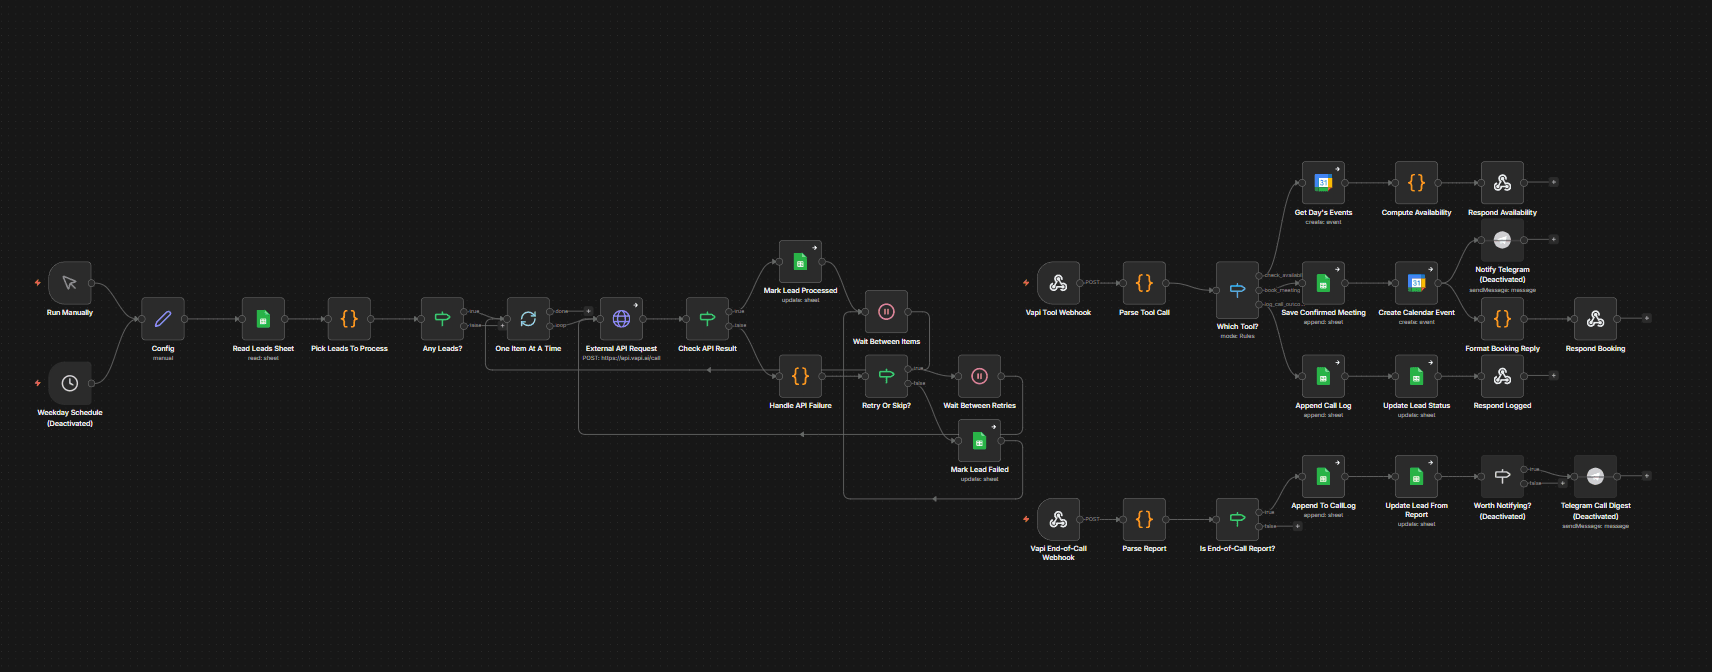Select the Telegram Call Digest node
Viewport: 1712px width, 672px height.
(1595, 476)
